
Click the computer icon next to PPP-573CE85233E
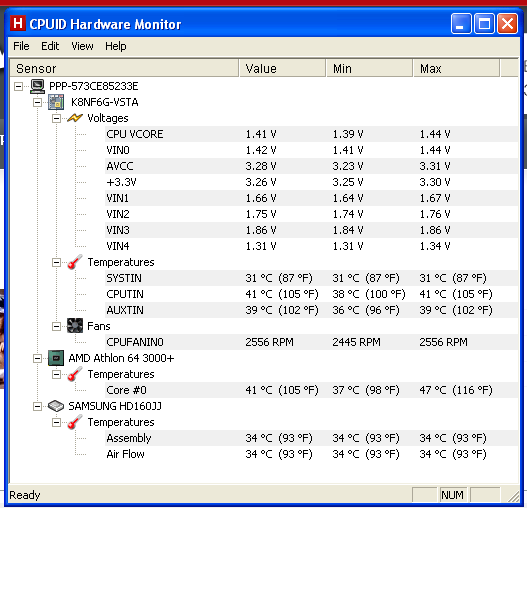[38, 86]
